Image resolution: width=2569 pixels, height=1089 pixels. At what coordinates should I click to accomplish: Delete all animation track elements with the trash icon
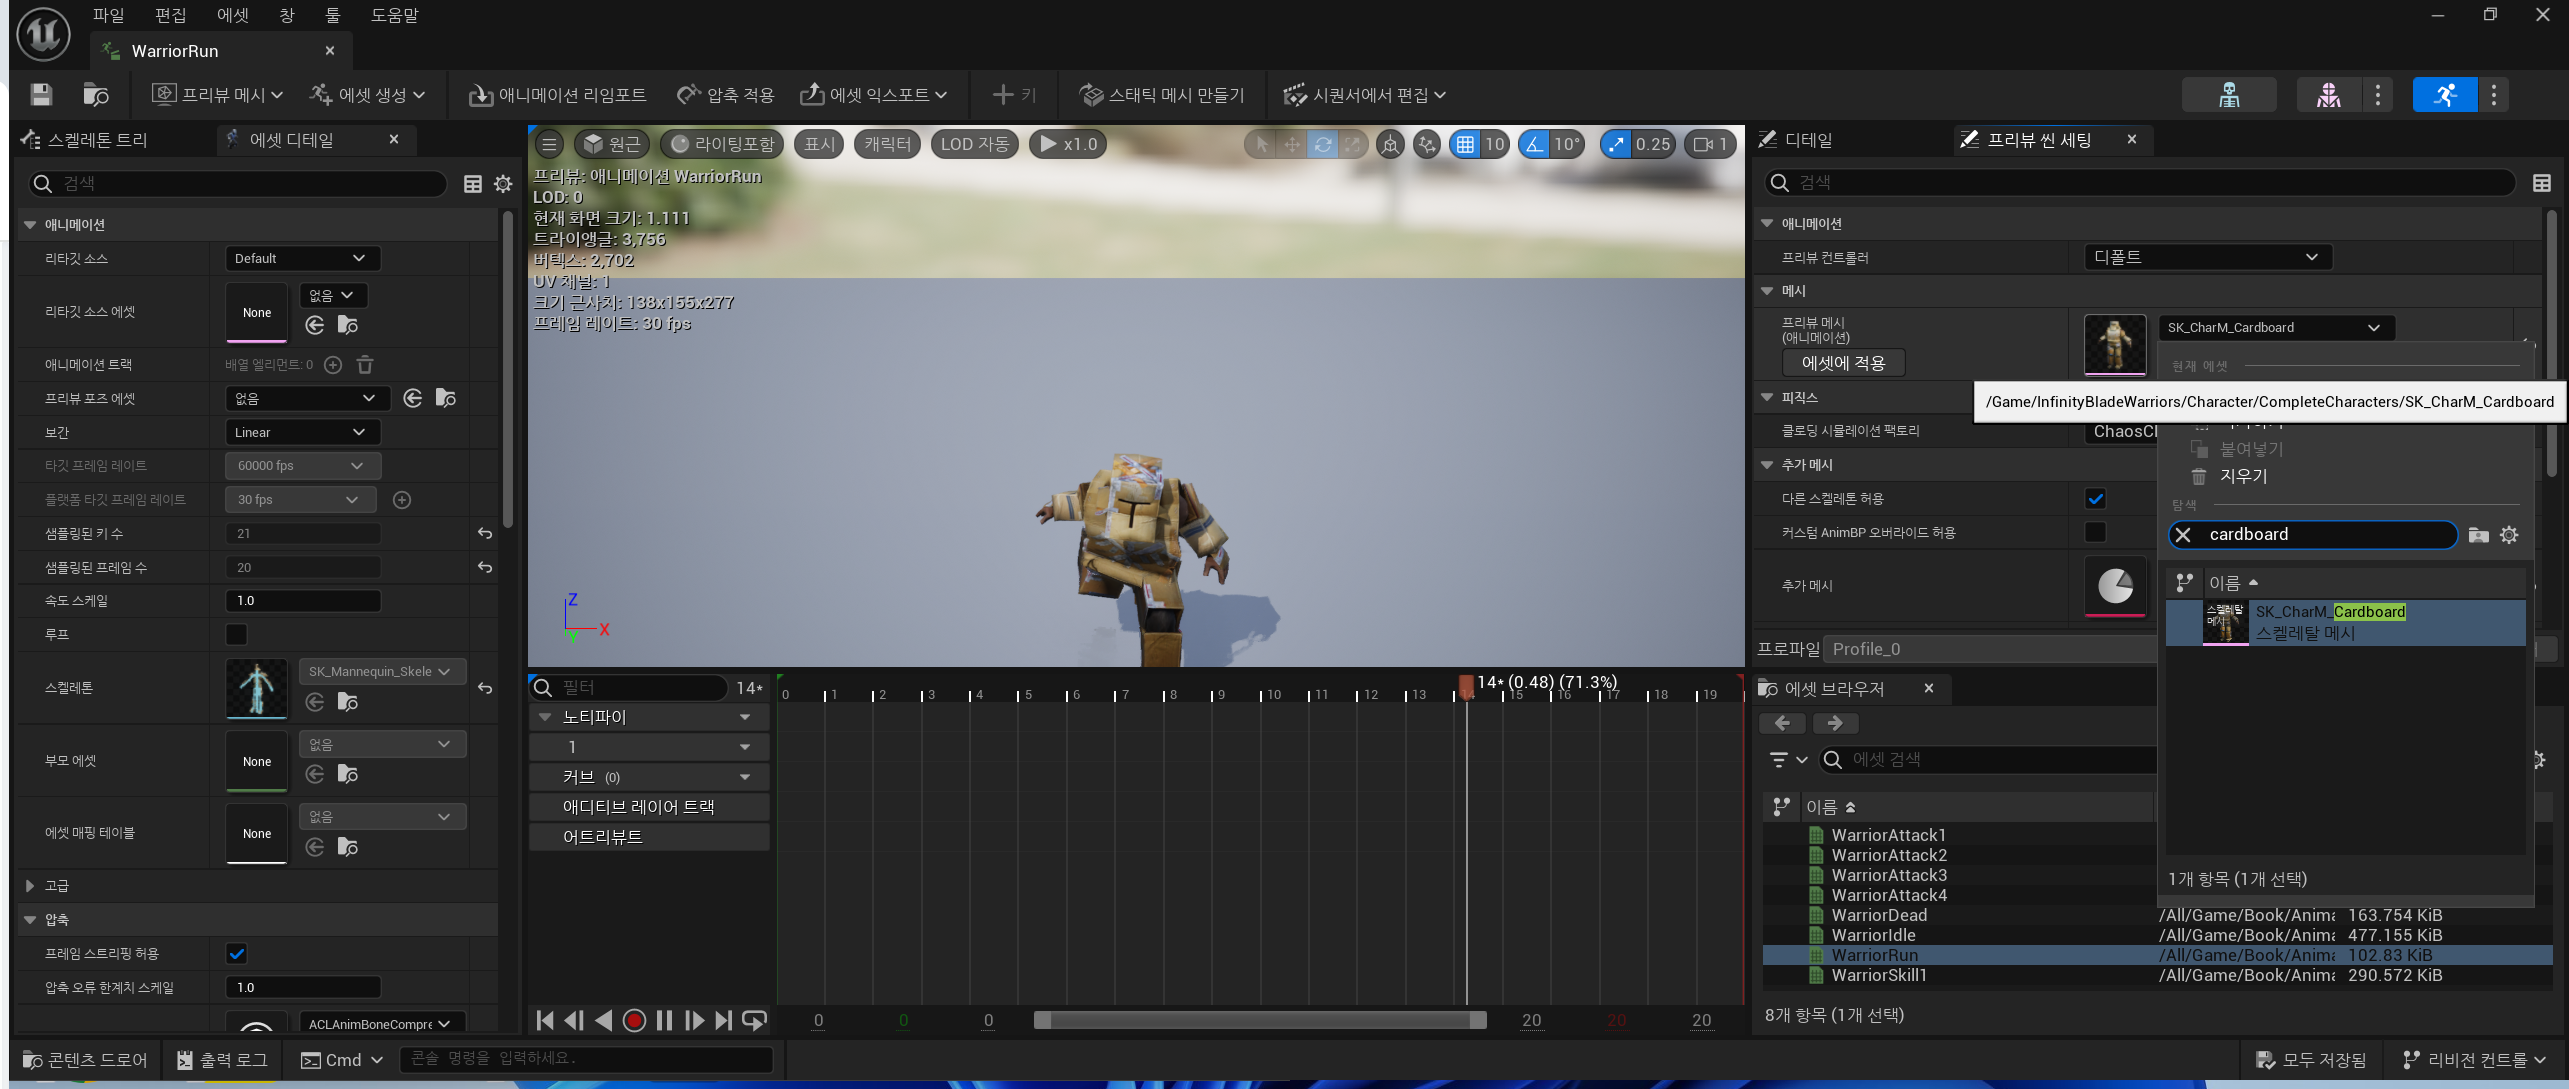[366, 365]
